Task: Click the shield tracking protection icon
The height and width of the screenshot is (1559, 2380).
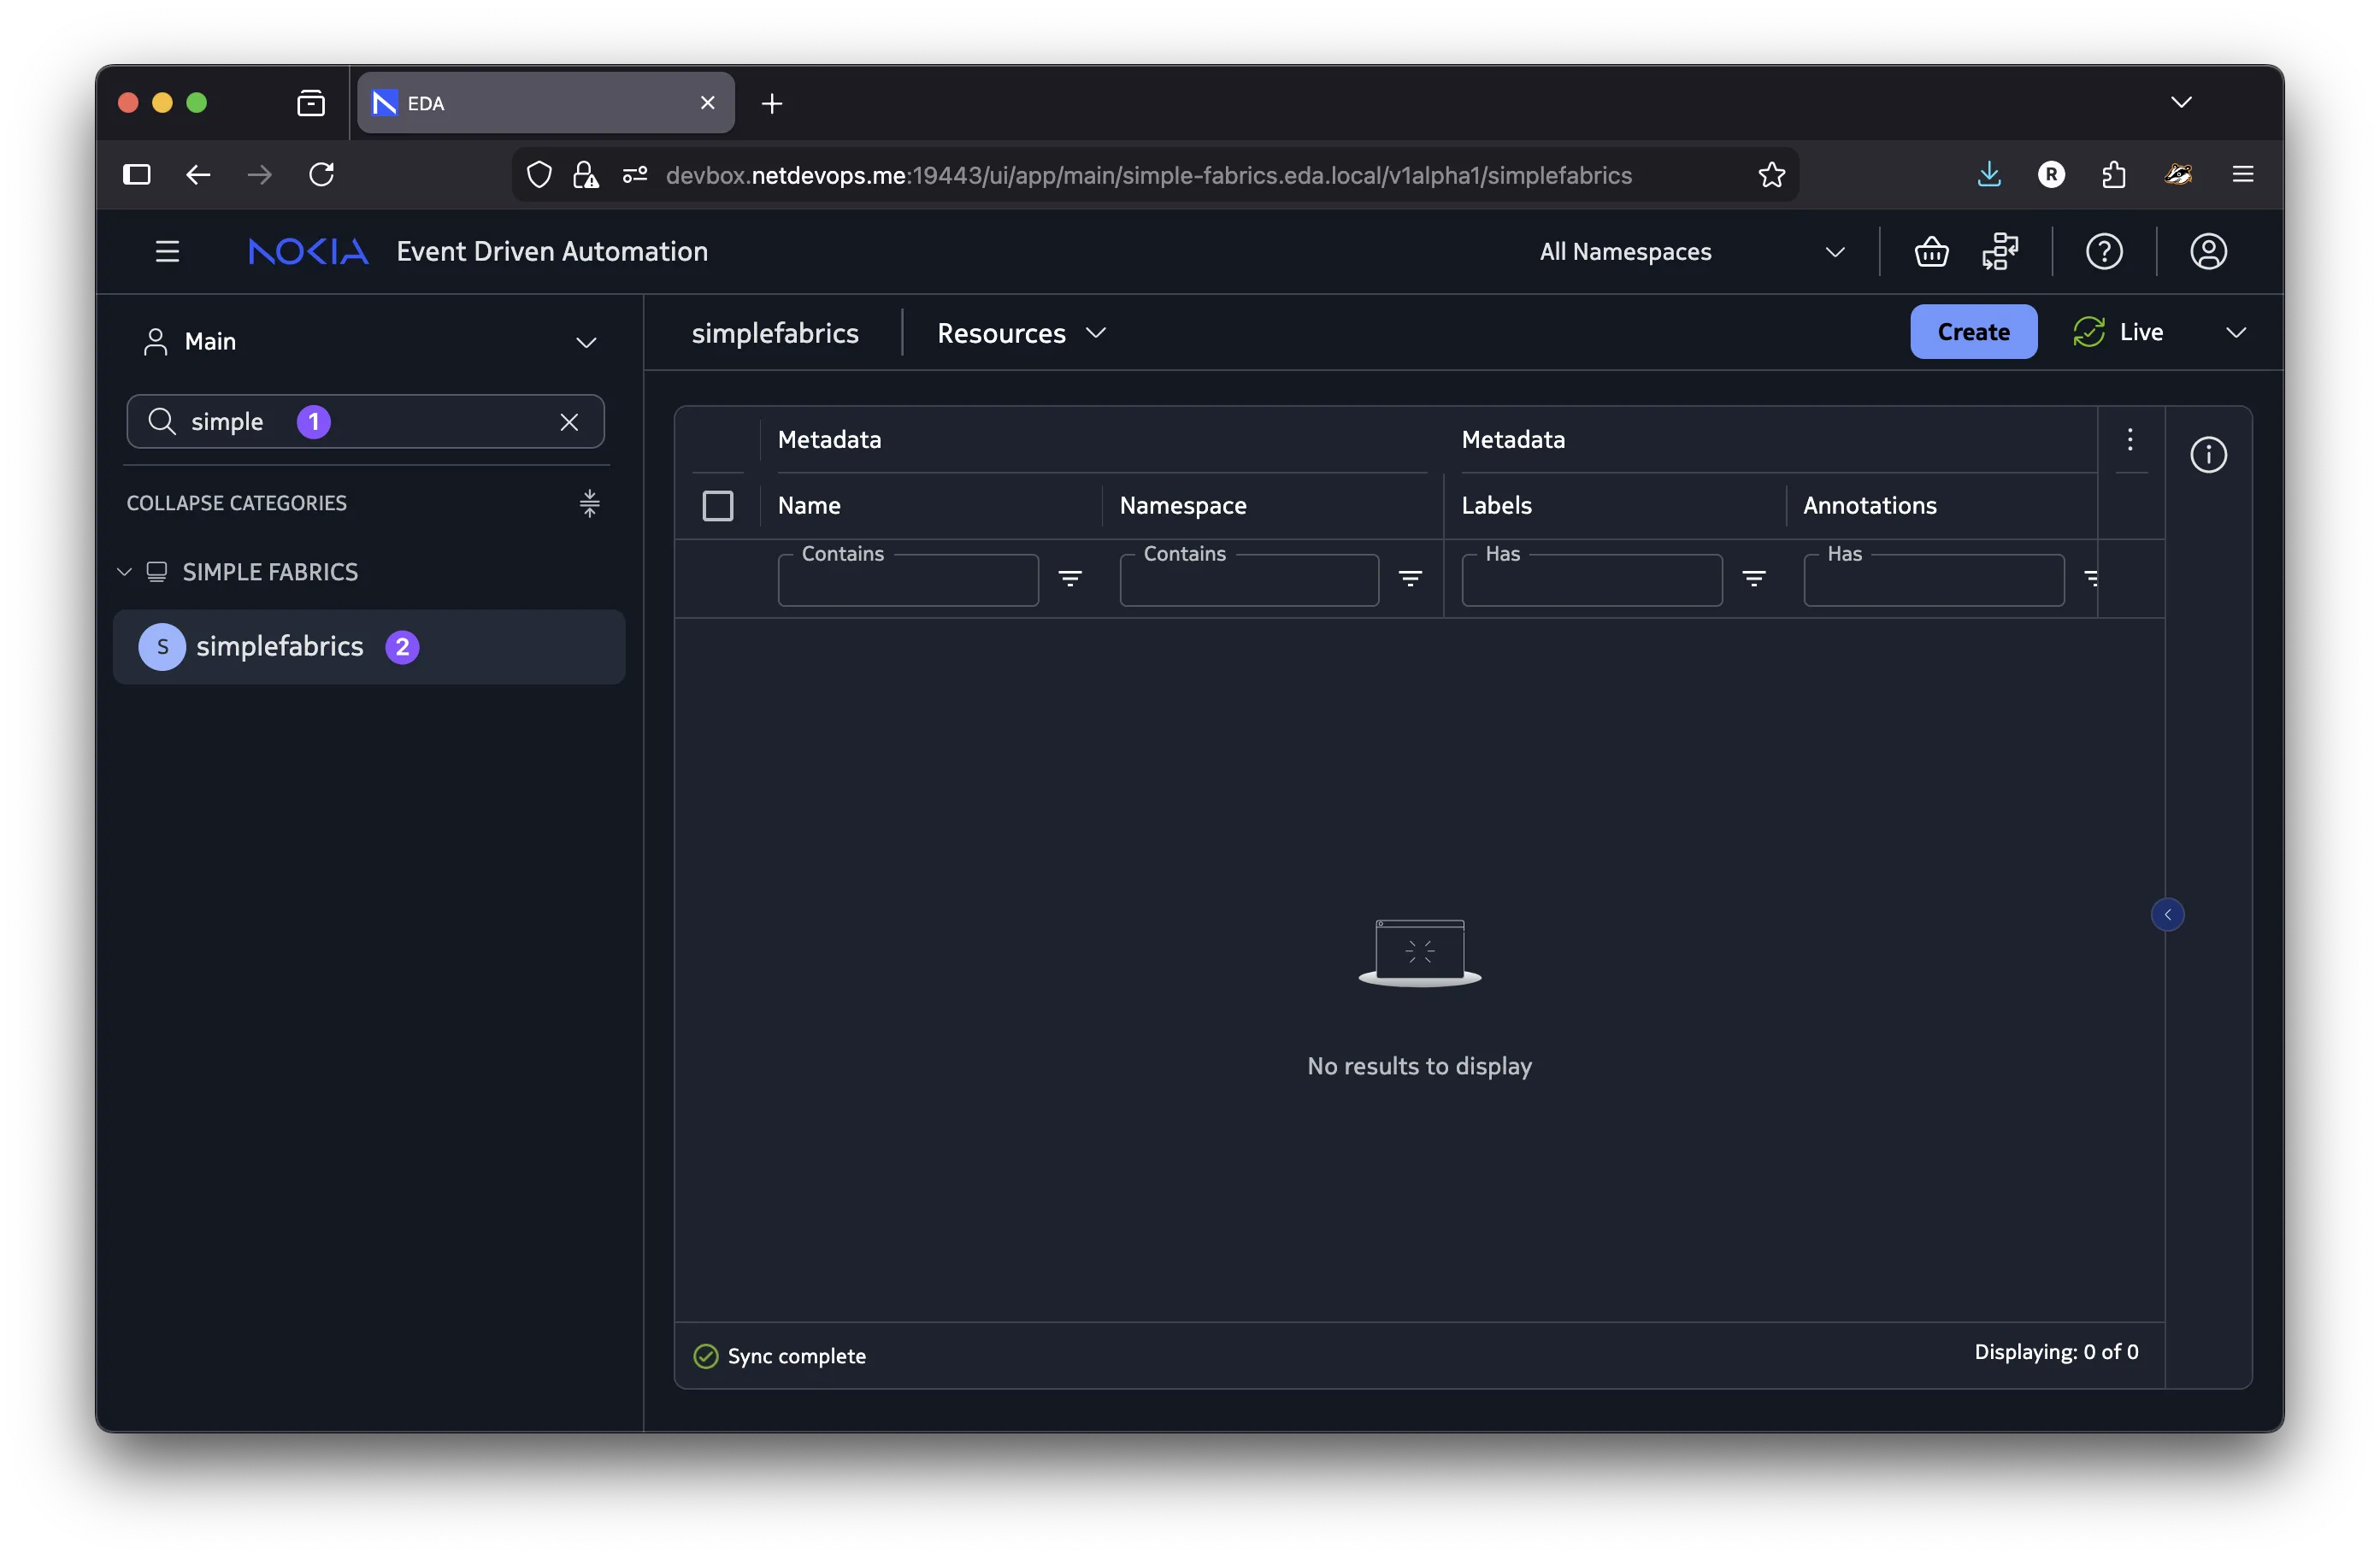Action: coord(539,175)
